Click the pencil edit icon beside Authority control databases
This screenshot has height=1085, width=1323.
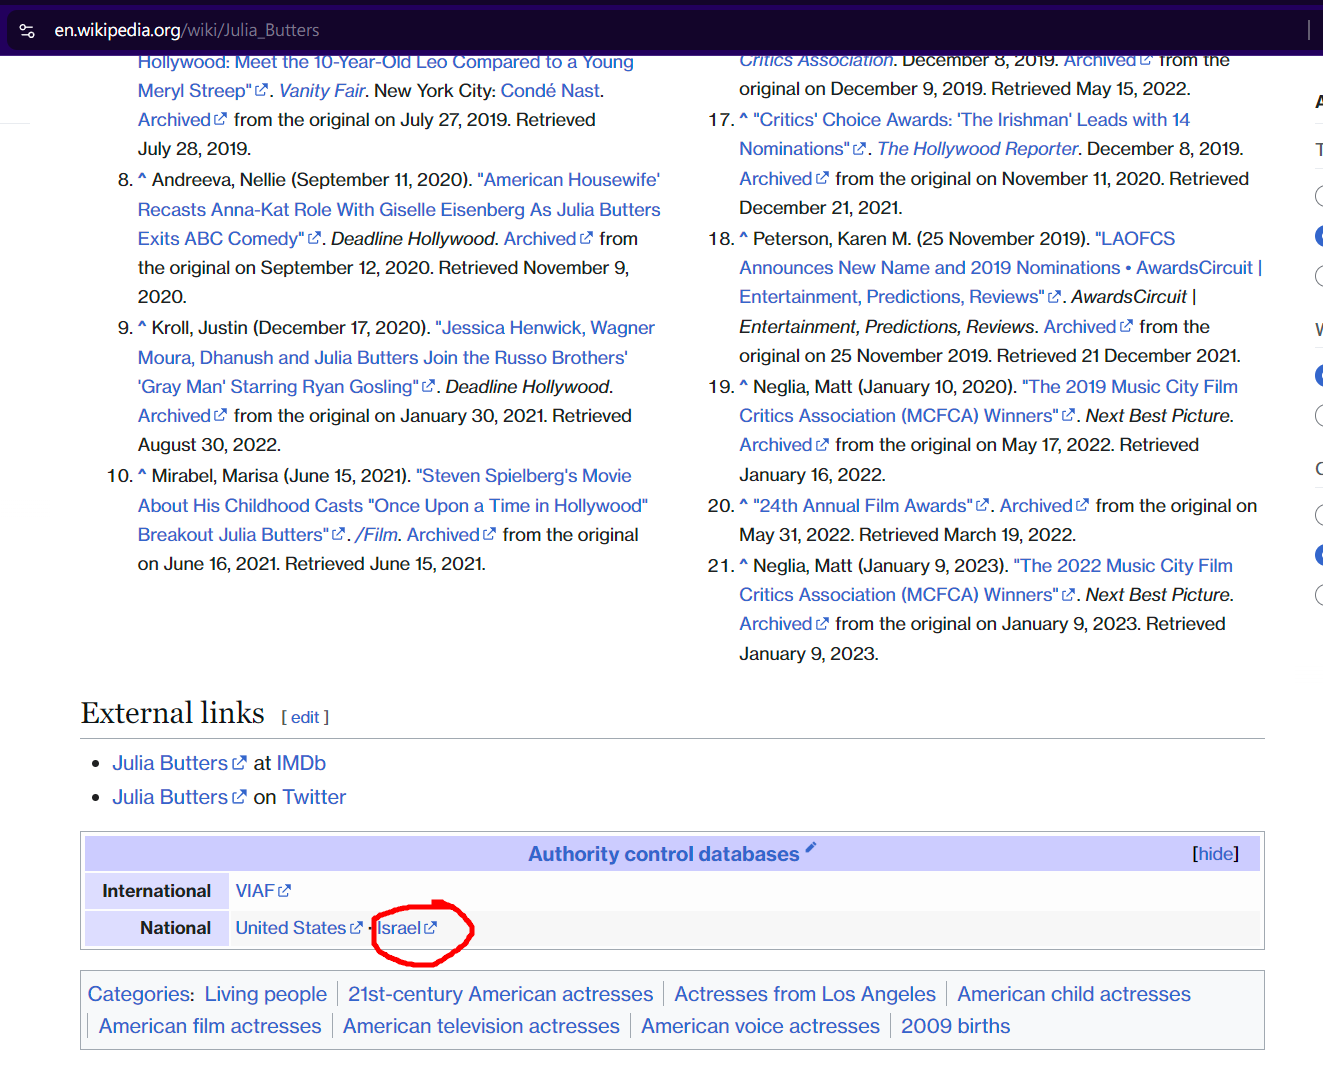pyautogui.click(x=810, y=849)
